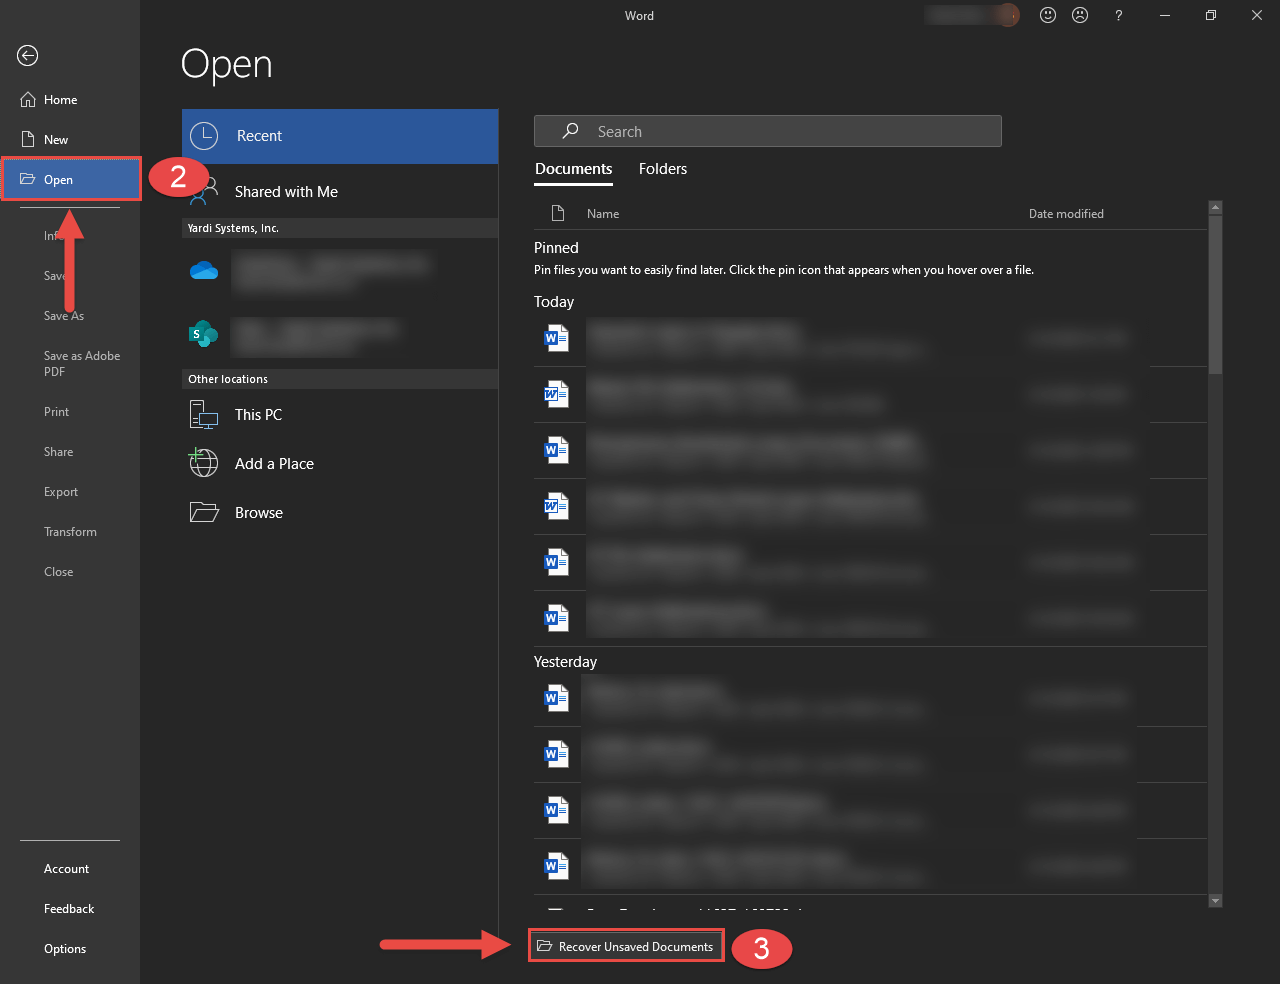
Task: Select Transform in the sidebar
Action: click(70, 532)
